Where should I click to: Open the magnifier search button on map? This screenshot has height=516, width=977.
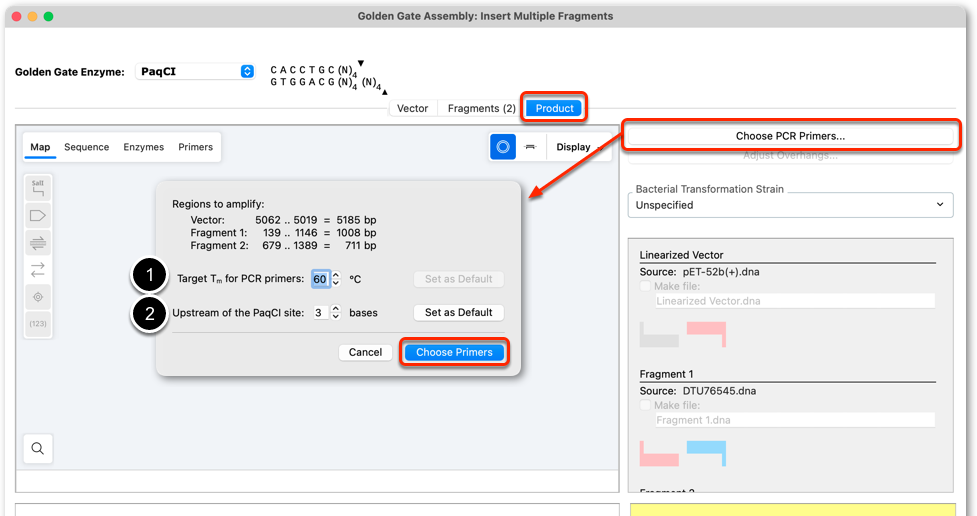coord(37,448)
